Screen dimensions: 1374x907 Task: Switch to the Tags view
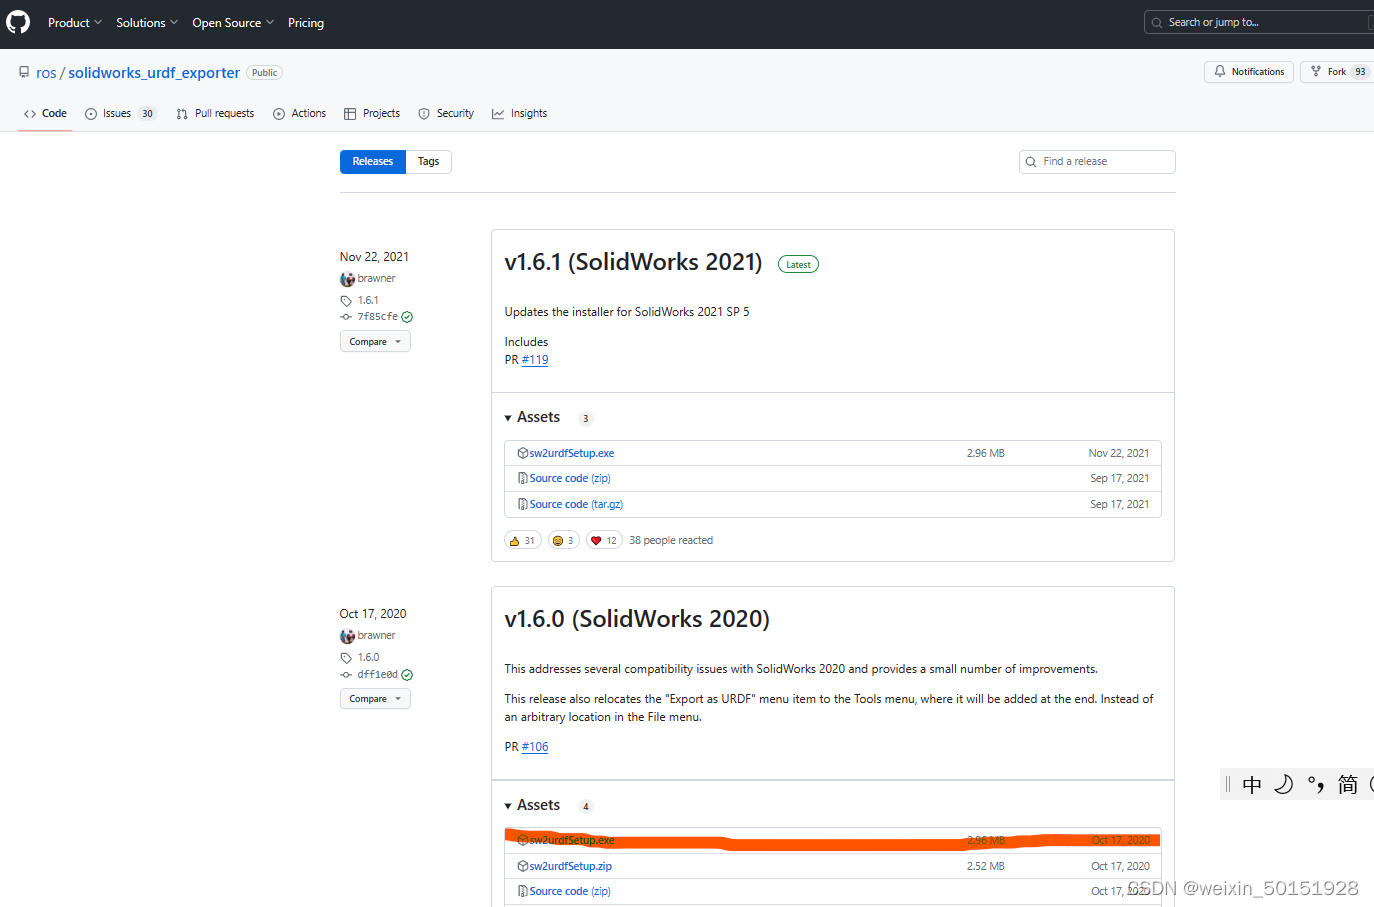429,162
